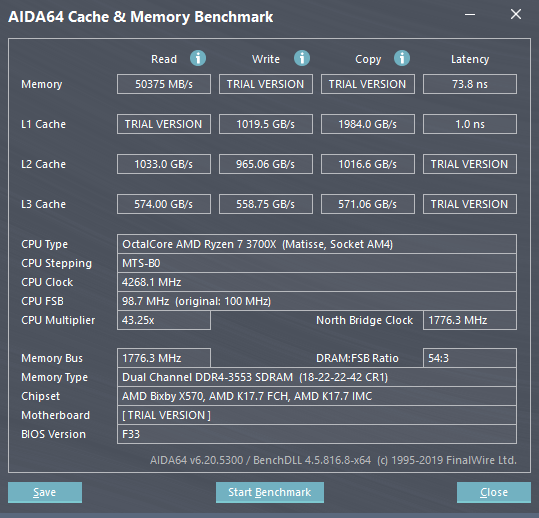539x518 pixels.
Task: Click Start Benchmark button
Action: point(270,492)
